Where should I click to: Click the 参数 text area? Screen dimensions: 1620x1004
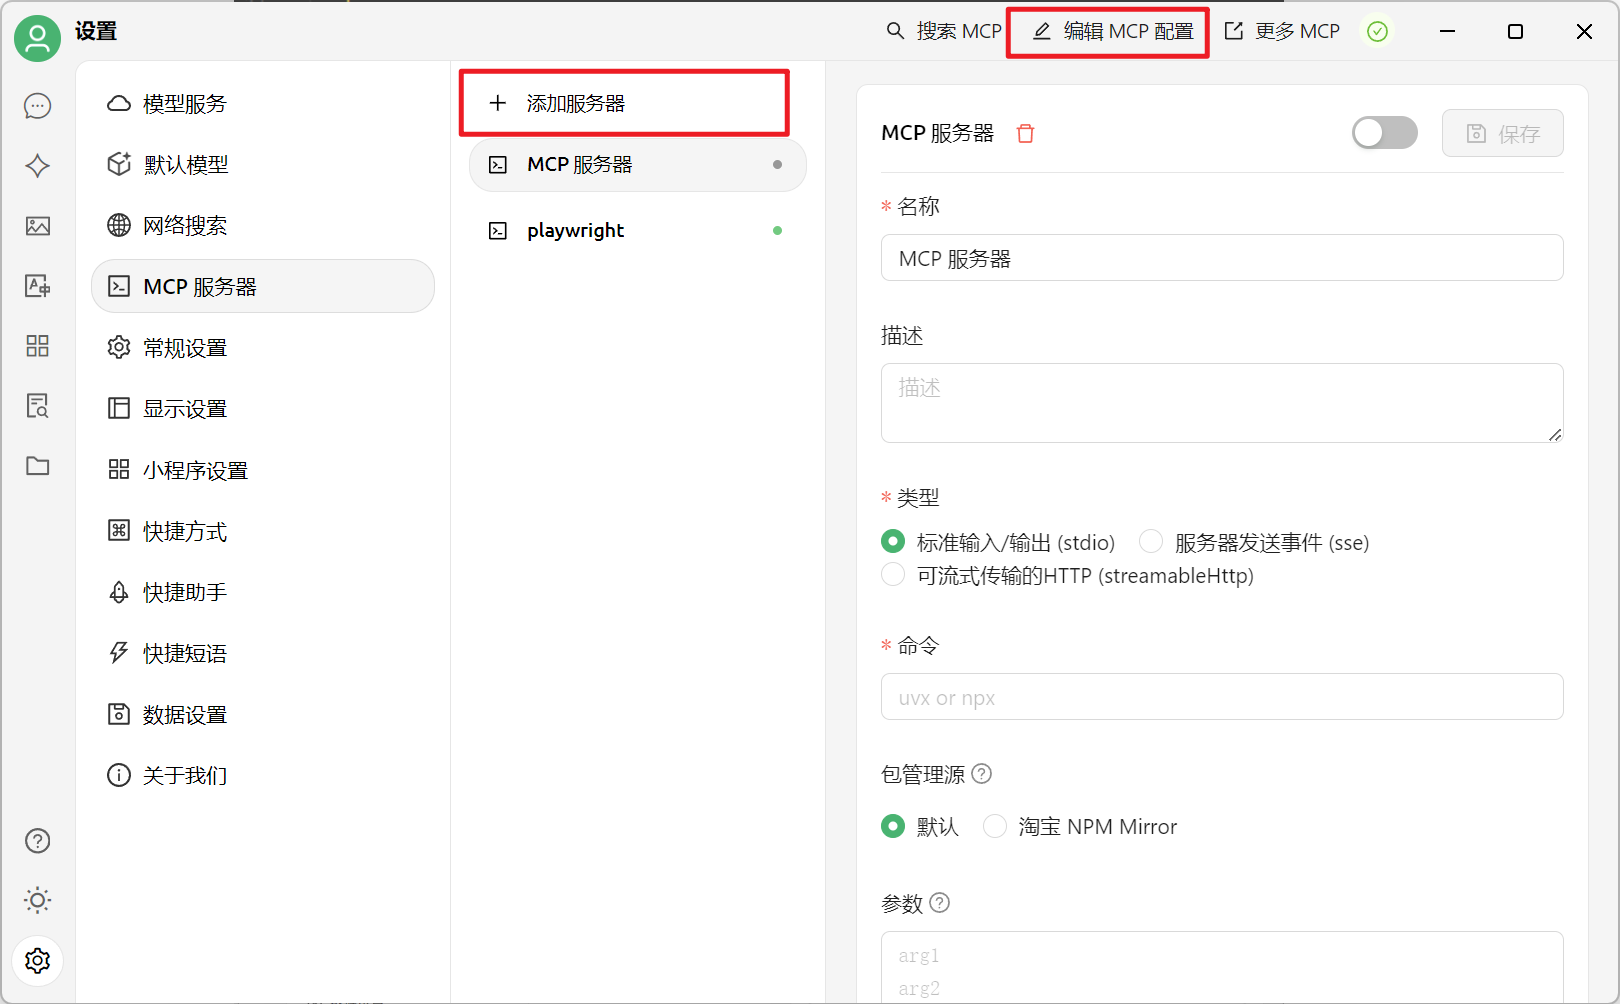pos(1222,967)
